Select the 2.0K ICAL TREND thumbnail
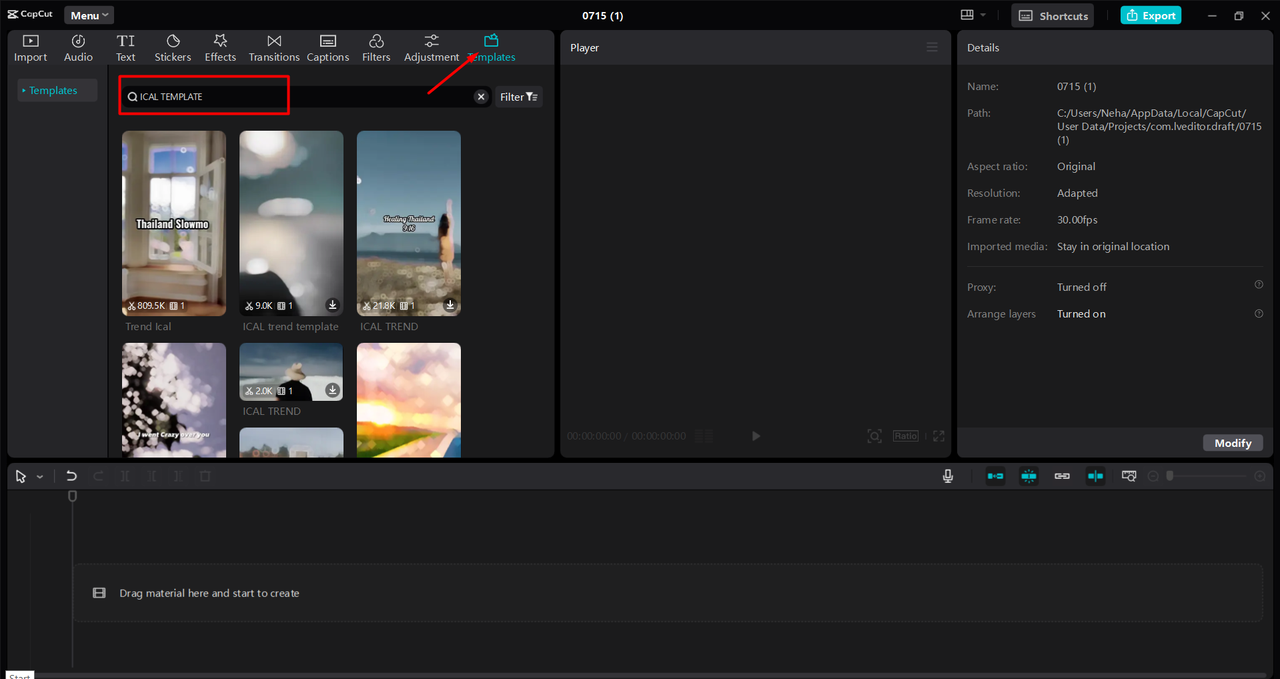Screen dimensions: 1280x679 (x=291, y=372)
